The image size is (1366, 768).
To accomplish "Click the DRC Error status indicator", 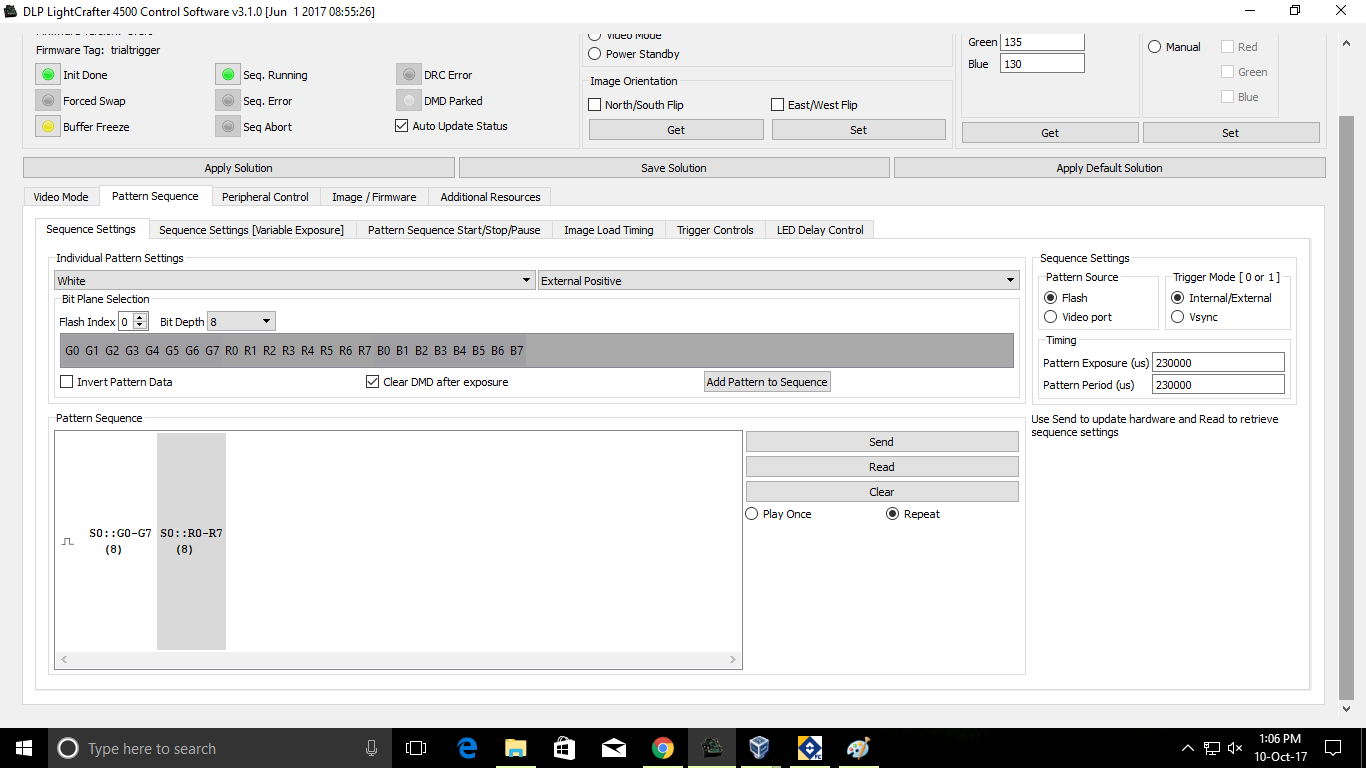I will [x=408, y=75].
